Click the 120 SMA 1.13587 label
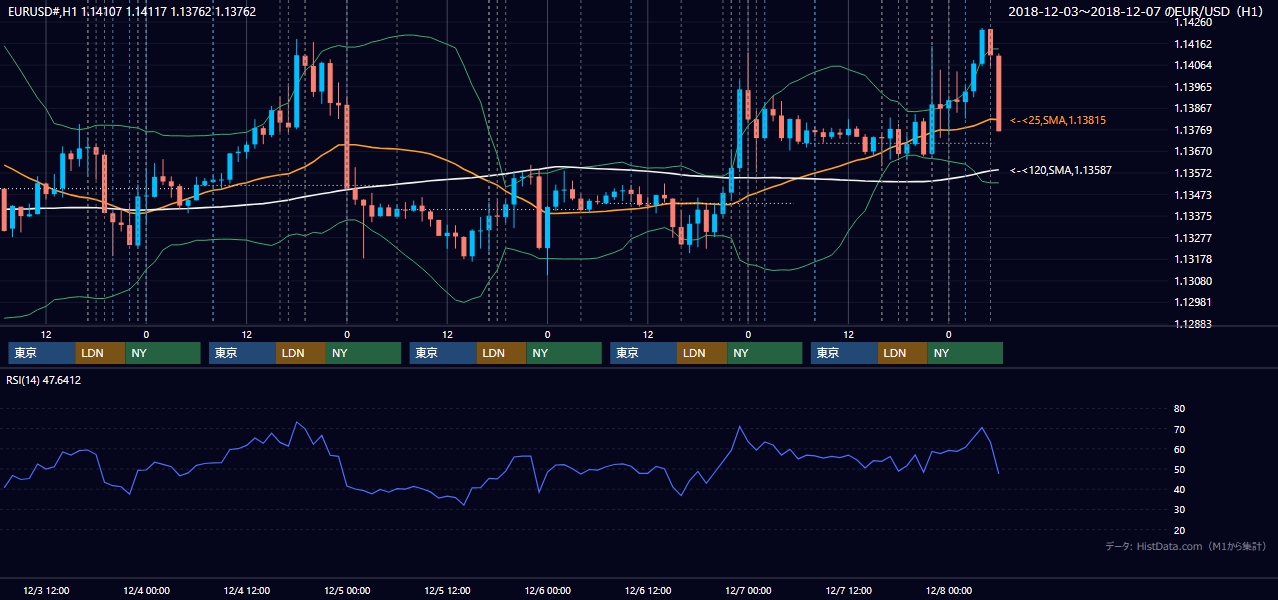The width and height of the screenshot is (1278, 600). pos(1061,171)
